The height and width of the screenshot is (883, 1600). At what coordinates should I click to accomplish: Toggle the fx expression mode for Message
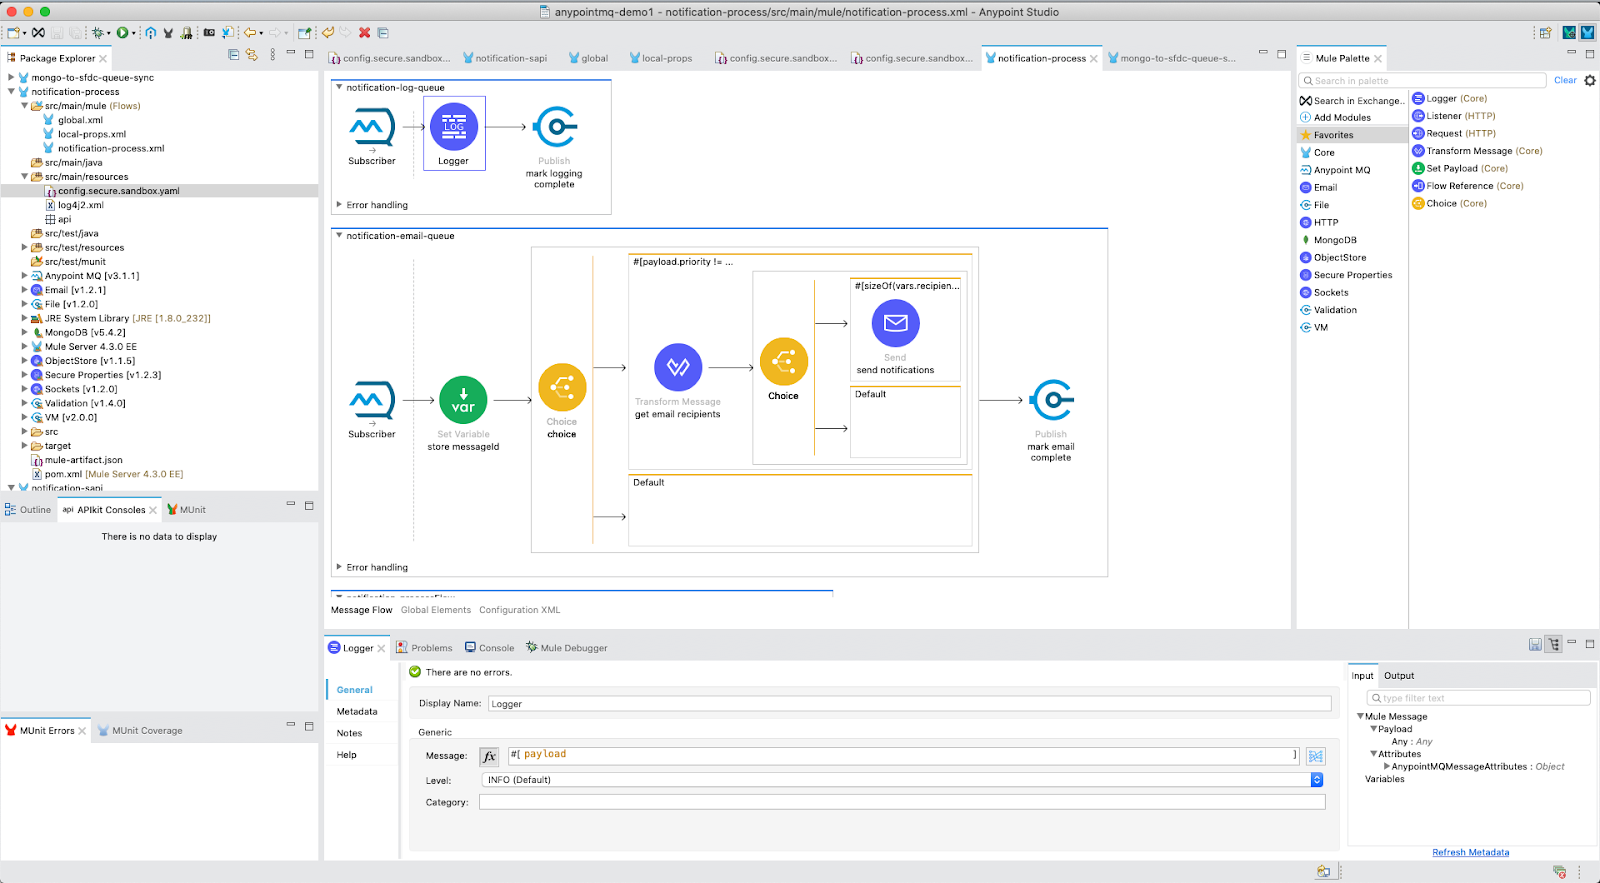tap(489, 756)
